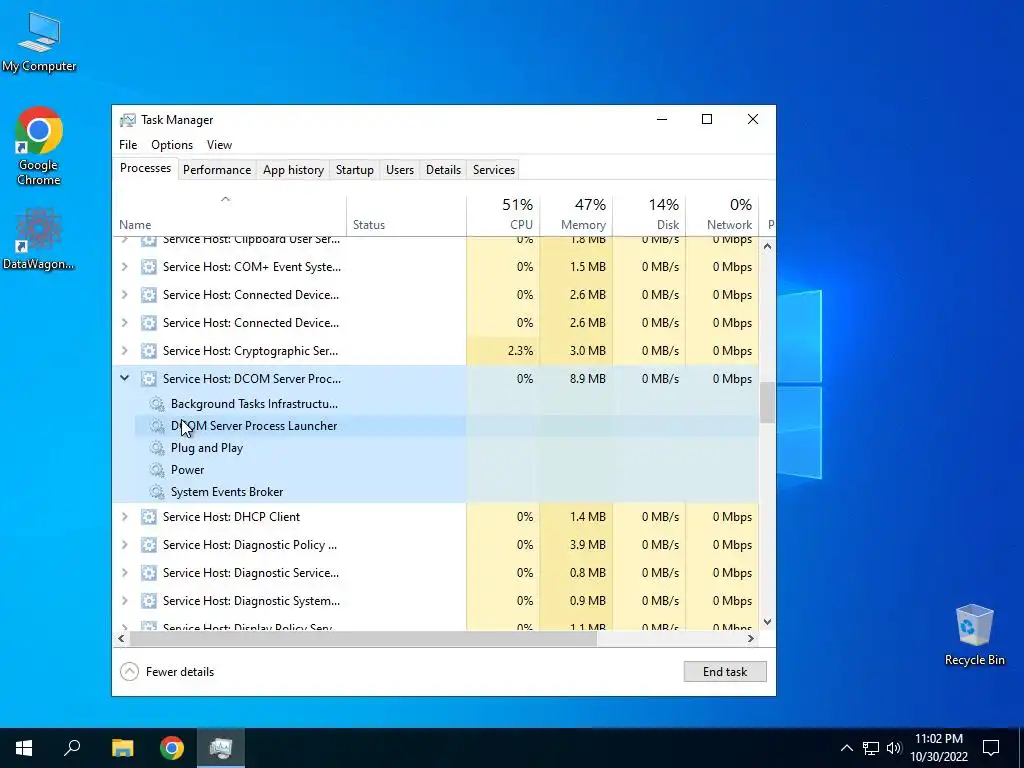The image size is (1024, 768).
Task: Launch Chrome from the taskbar
Action: point(172,748)
